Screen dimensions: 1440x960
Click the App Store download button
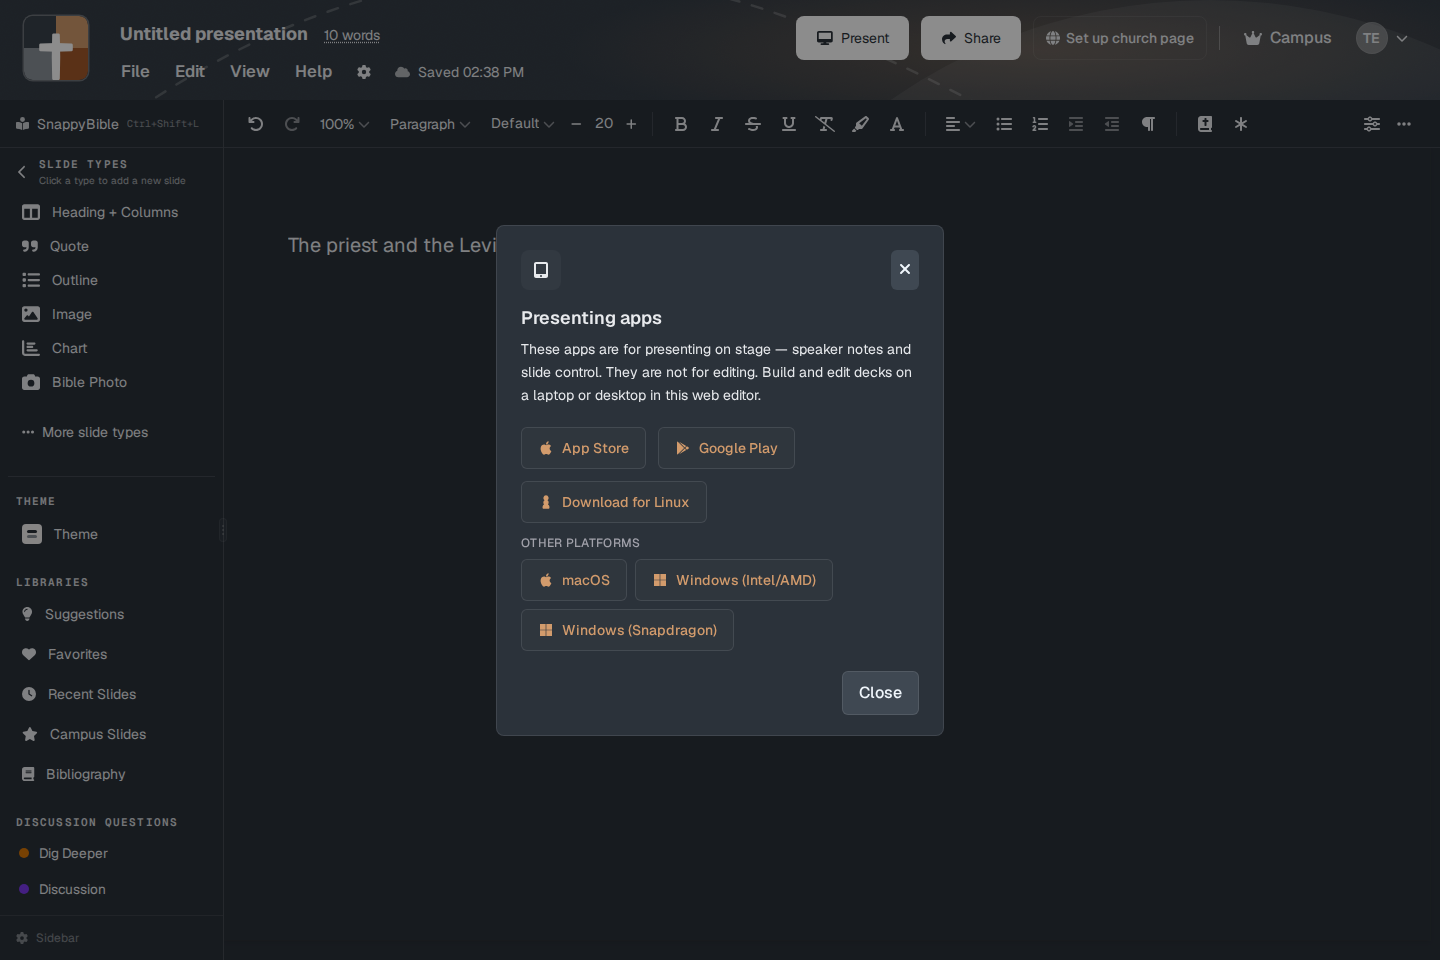pyautogui.click(x=583, y=448)
